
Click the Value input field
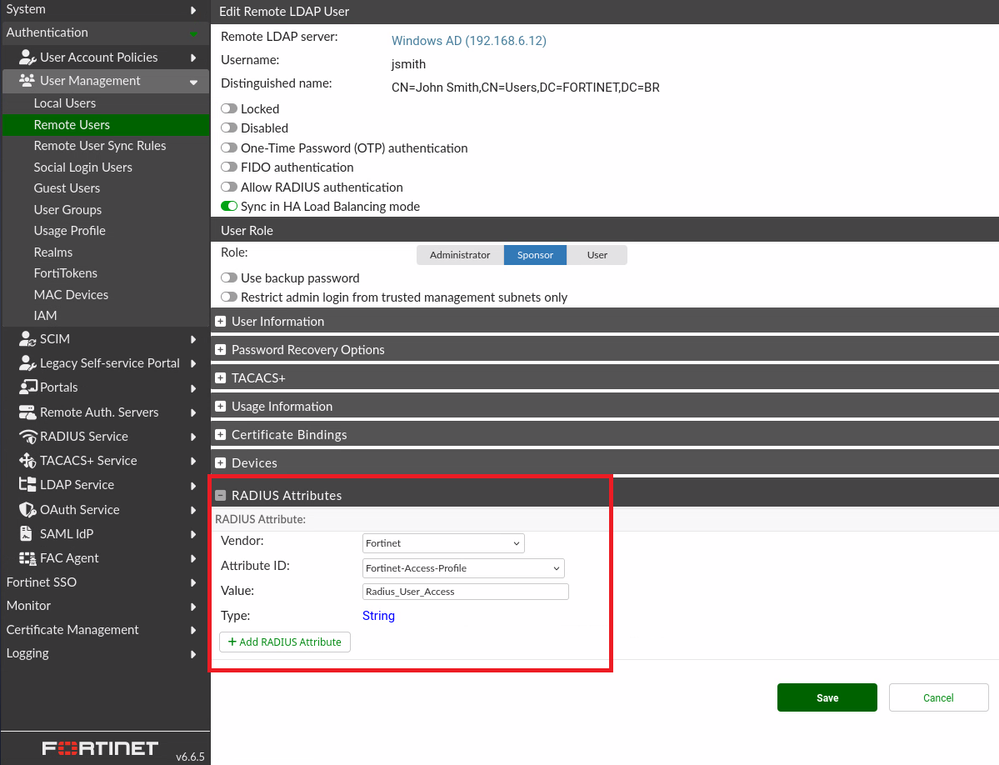point(465,592)
